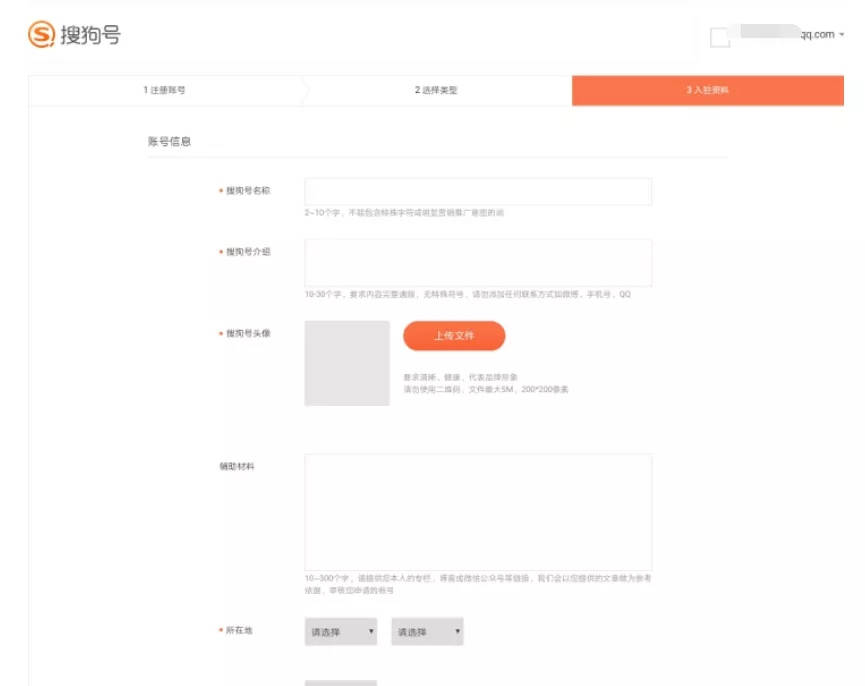This screenshot has width=865, height=686.
Task: Click the 搜狗号头像 avatar preview thumbnail
Action: pos(347,363)
